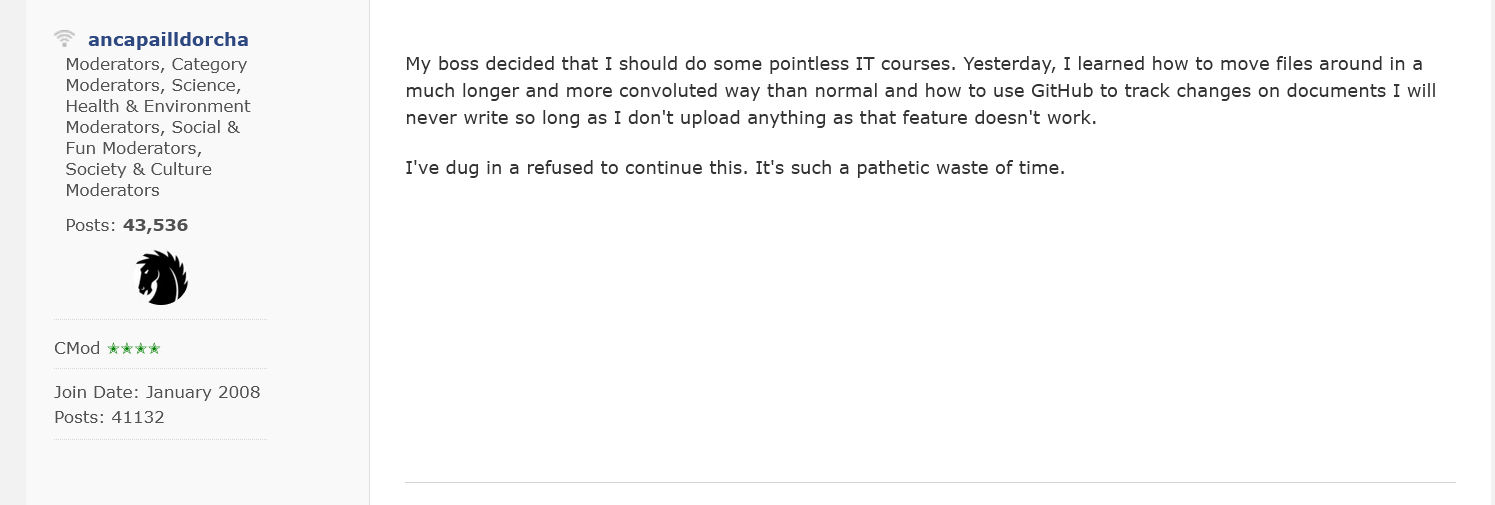Click the first green CMod star
The width and height of the screenshot is (1495, 505).
pyautogui.click(x=113, y=349)
